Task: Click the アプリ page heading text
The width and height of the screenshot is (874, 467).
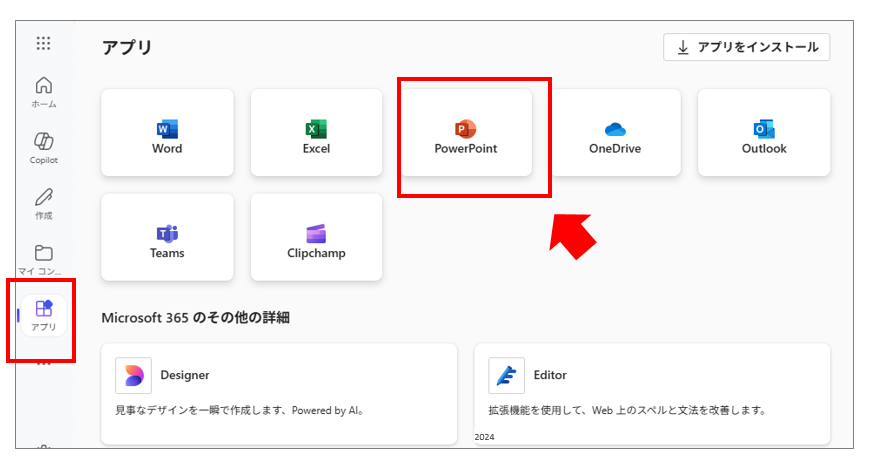Action: coord(127,47)
